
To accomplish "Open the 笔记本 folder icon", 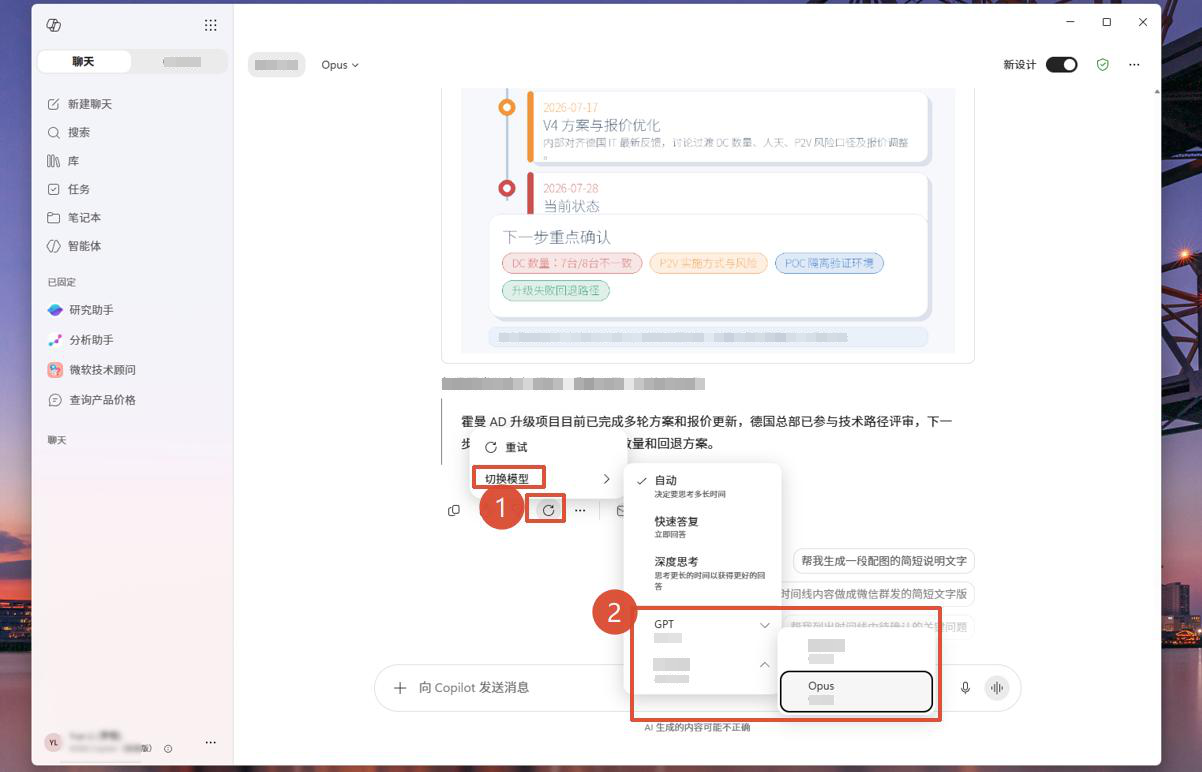I will [54, 217].
